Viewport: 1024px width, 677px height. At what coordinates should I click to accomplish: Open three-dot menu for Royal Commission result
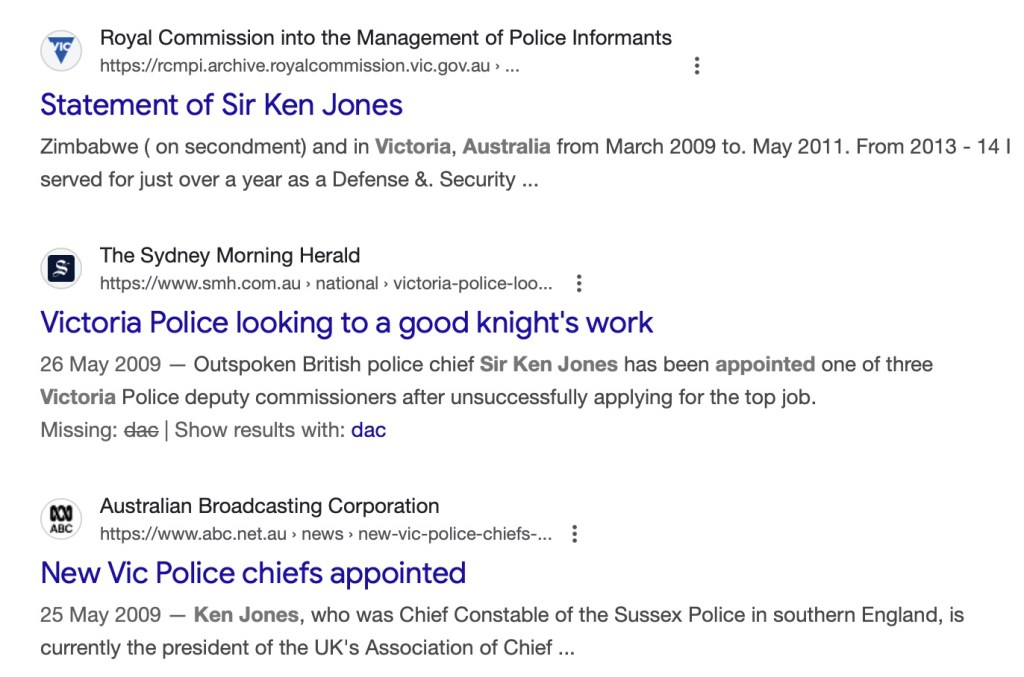coord(697,66)
